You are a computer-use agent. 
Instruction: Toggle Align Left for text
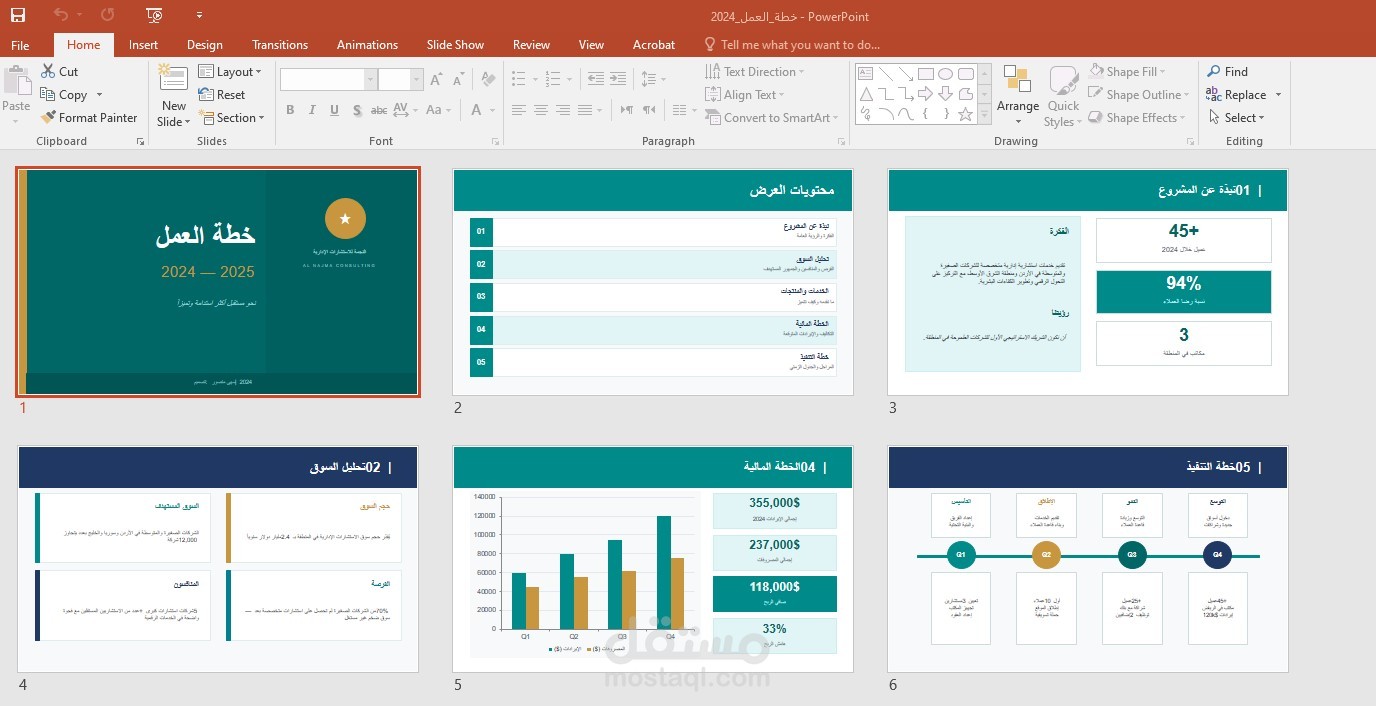(x=518, y=110)
